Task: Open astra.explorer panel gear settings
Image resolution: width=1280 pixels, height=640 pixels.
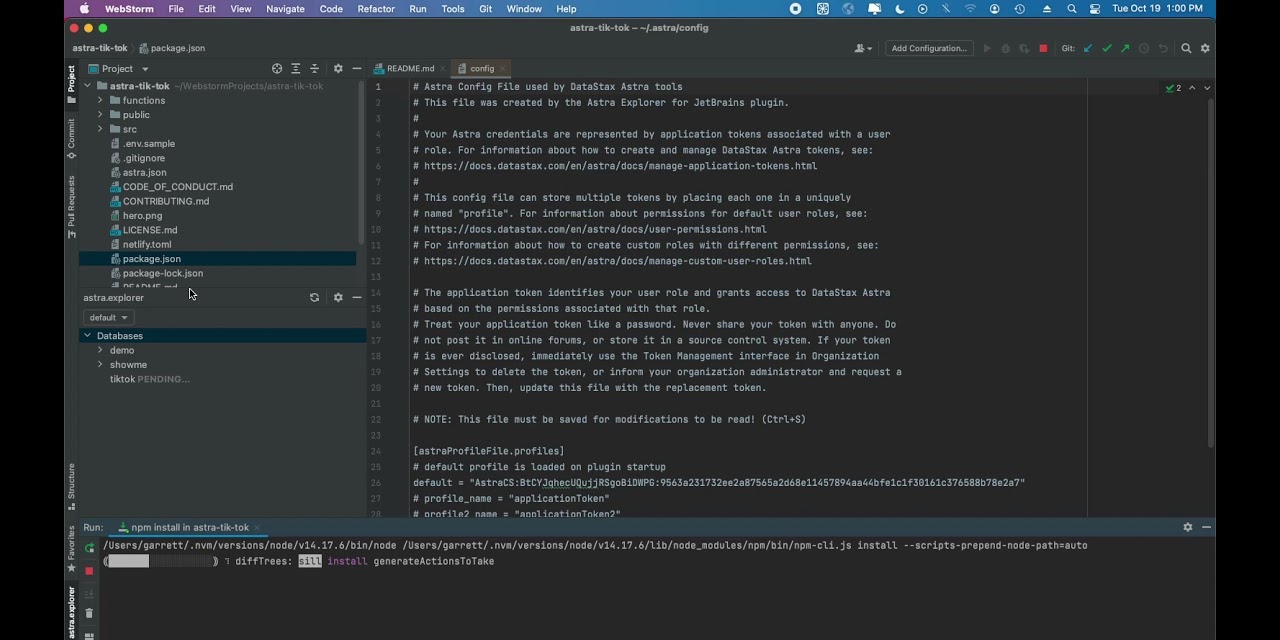Action: coord(338,298)
